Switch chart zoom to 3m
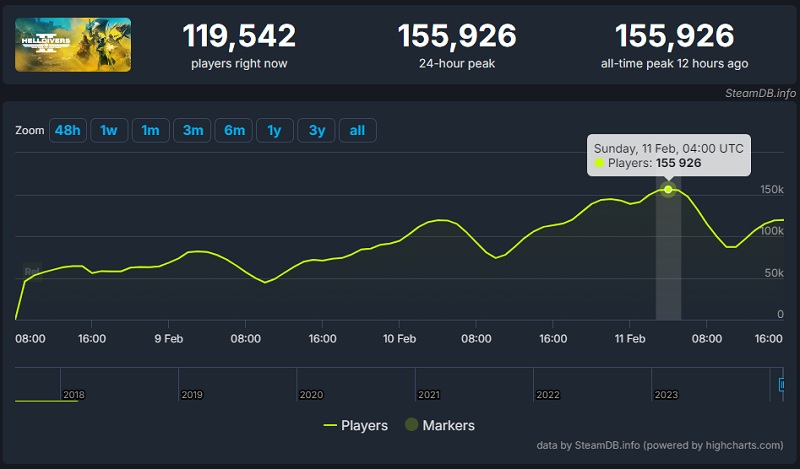 click(192, 131)
